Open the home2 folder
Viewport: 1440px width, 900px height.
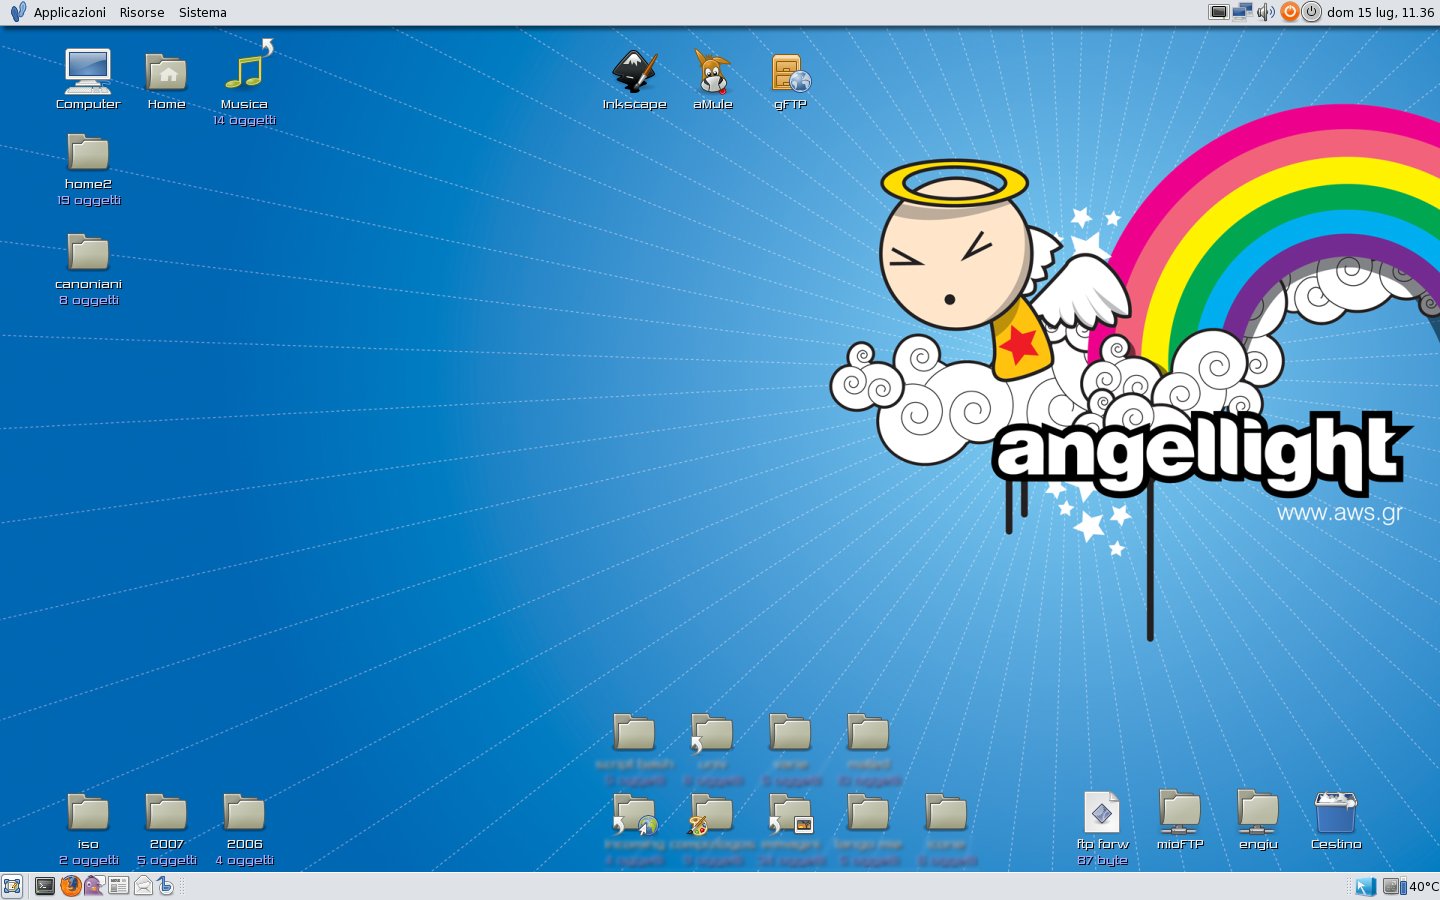tap(88, 152)
